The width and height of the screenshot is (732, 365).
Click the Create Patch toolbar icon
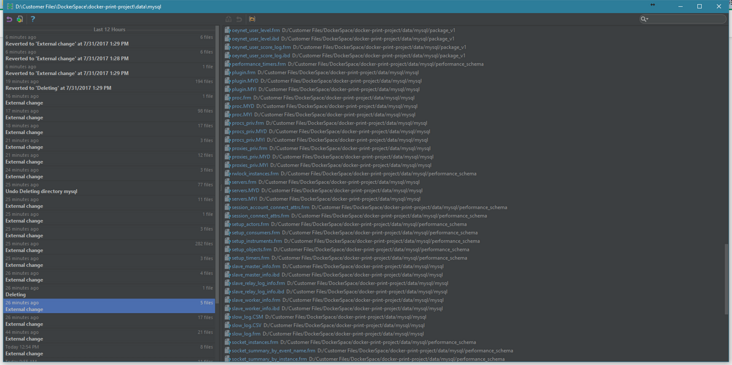[x=20, y=19]
